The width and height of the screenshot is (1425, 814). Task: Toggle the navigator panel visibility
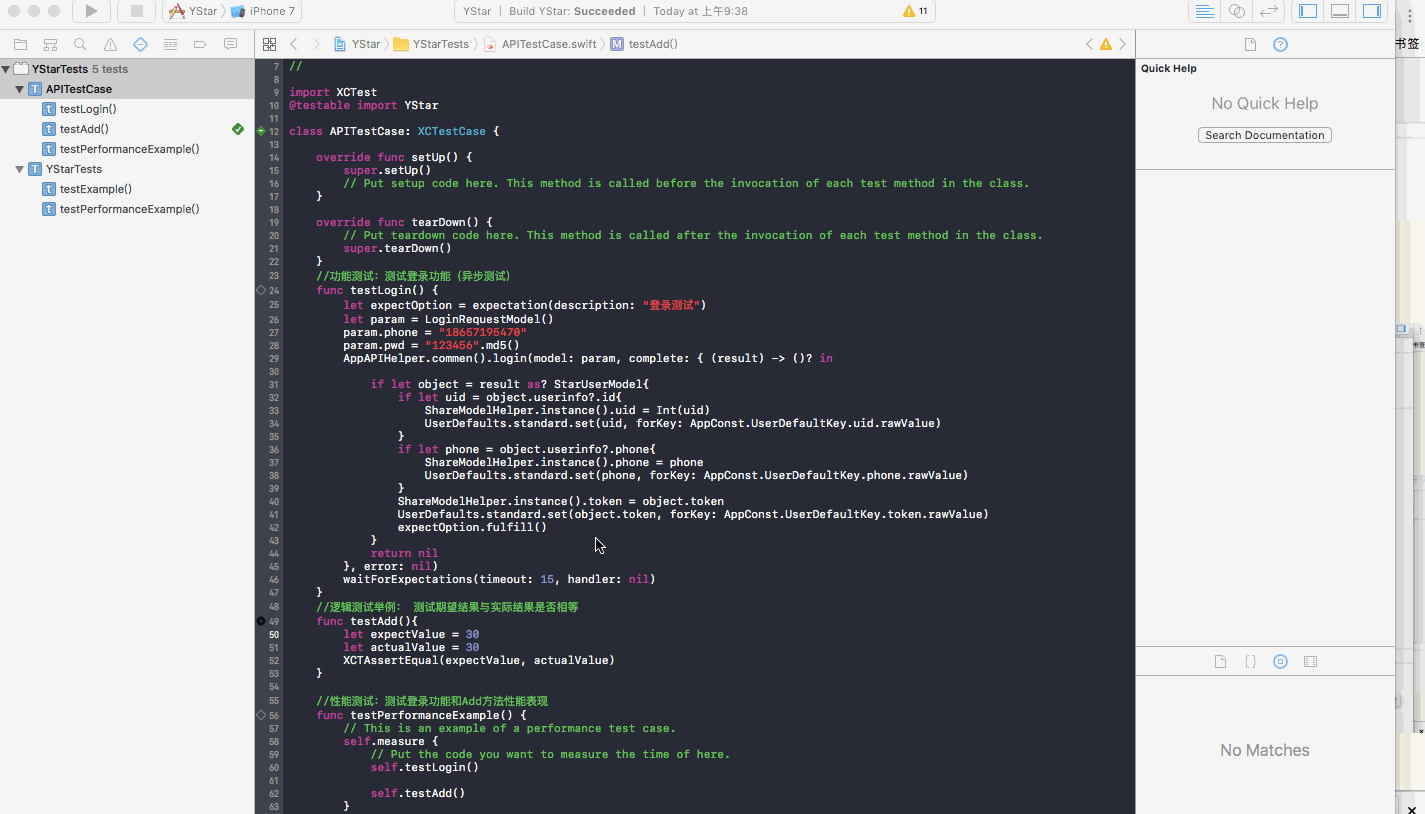pyautogui.click(x=1308, y=11)
